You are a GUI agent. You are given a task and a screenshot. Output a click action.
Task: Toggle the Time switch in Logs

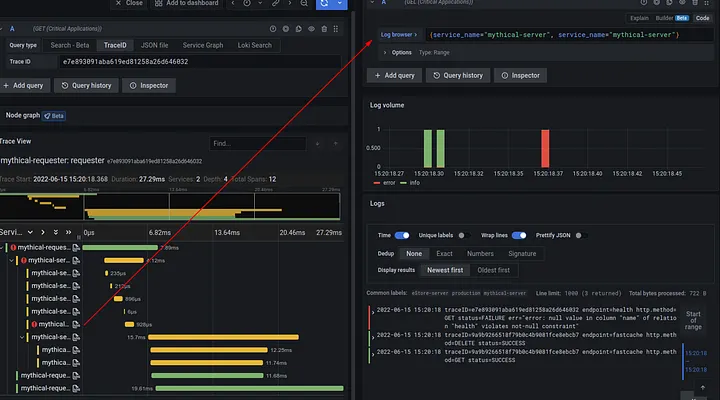[x=402, y=236]
